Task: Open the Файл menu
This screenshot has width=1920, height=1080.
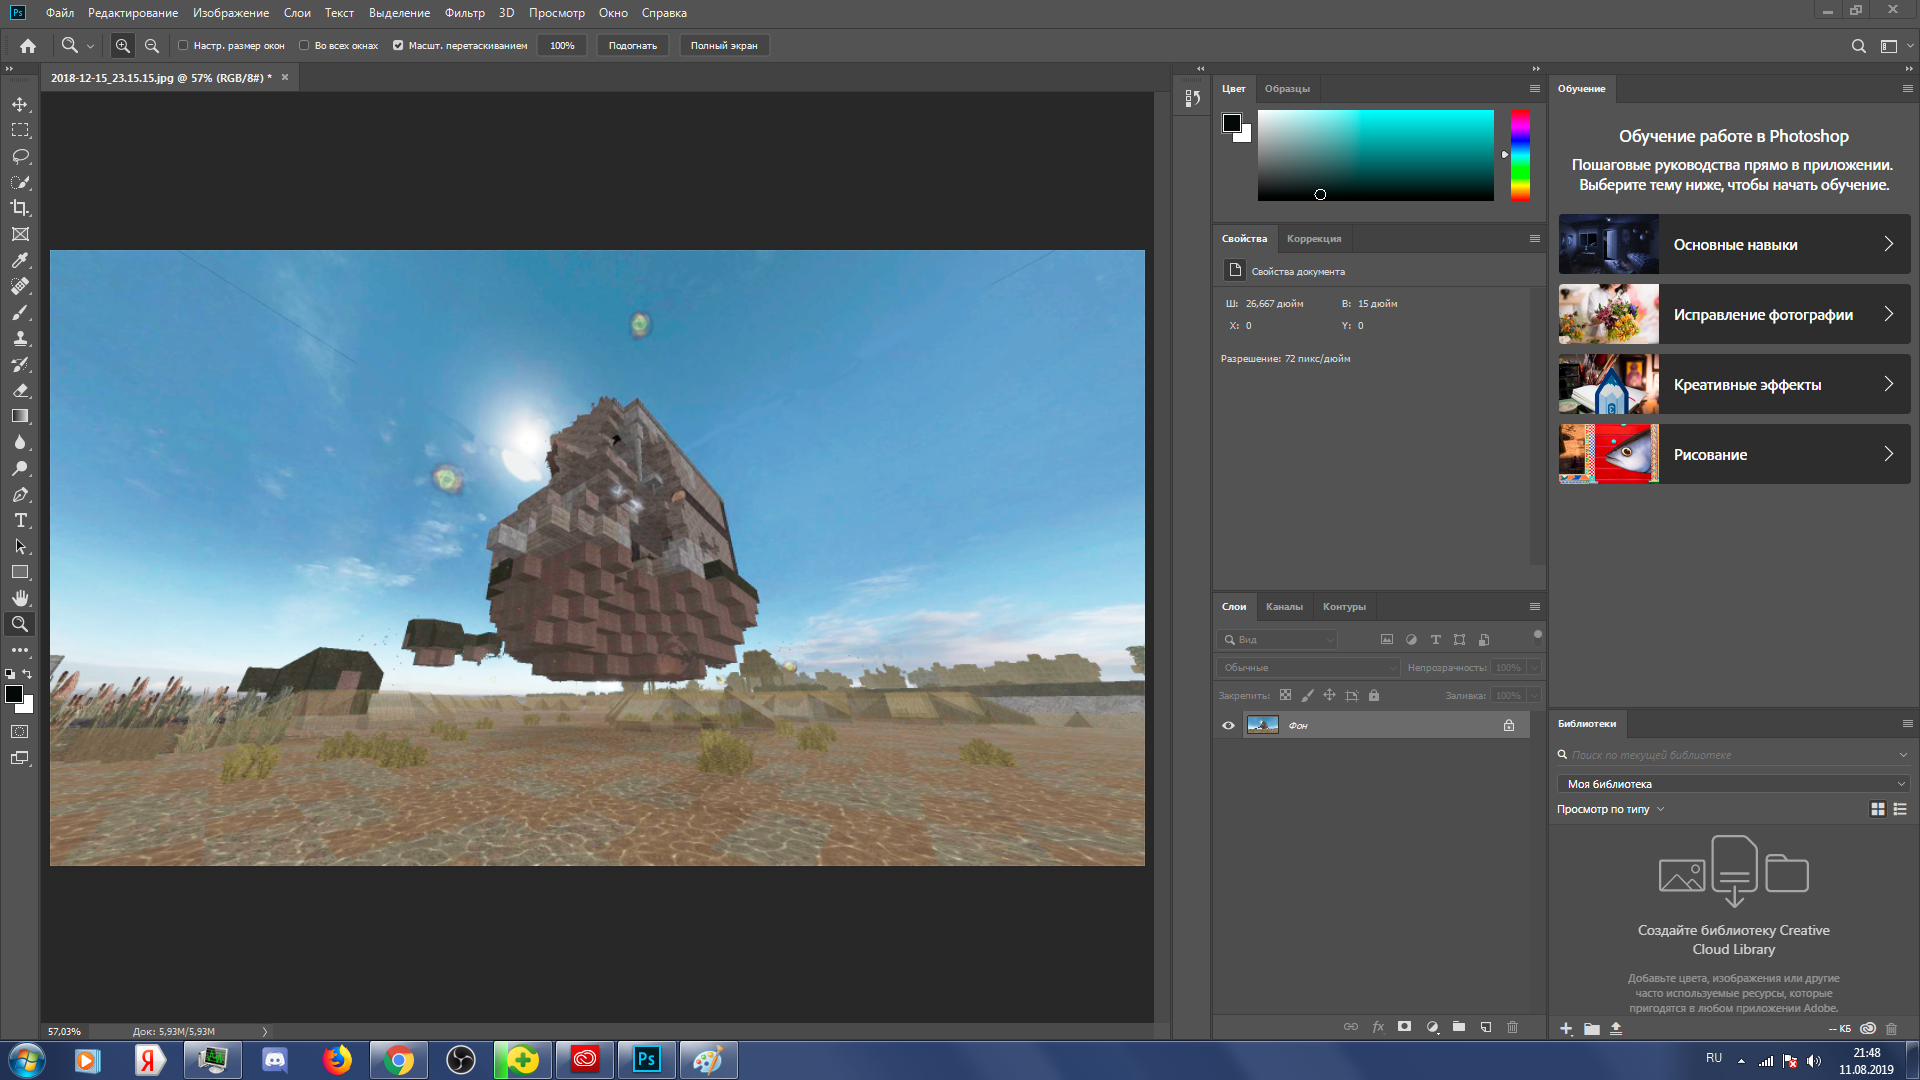Action: click(x=60, y=13)
